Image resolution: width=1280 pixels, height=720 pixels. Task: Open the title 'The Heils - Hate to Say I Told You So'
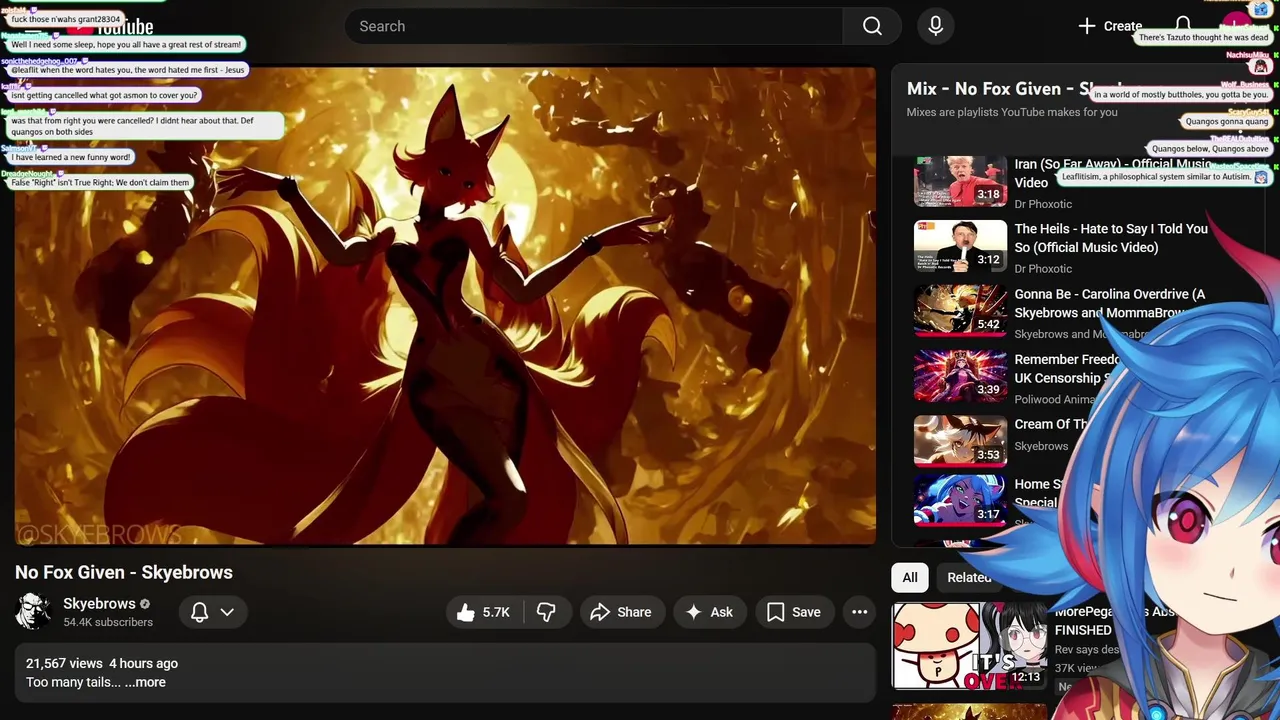click(1111, 238)
